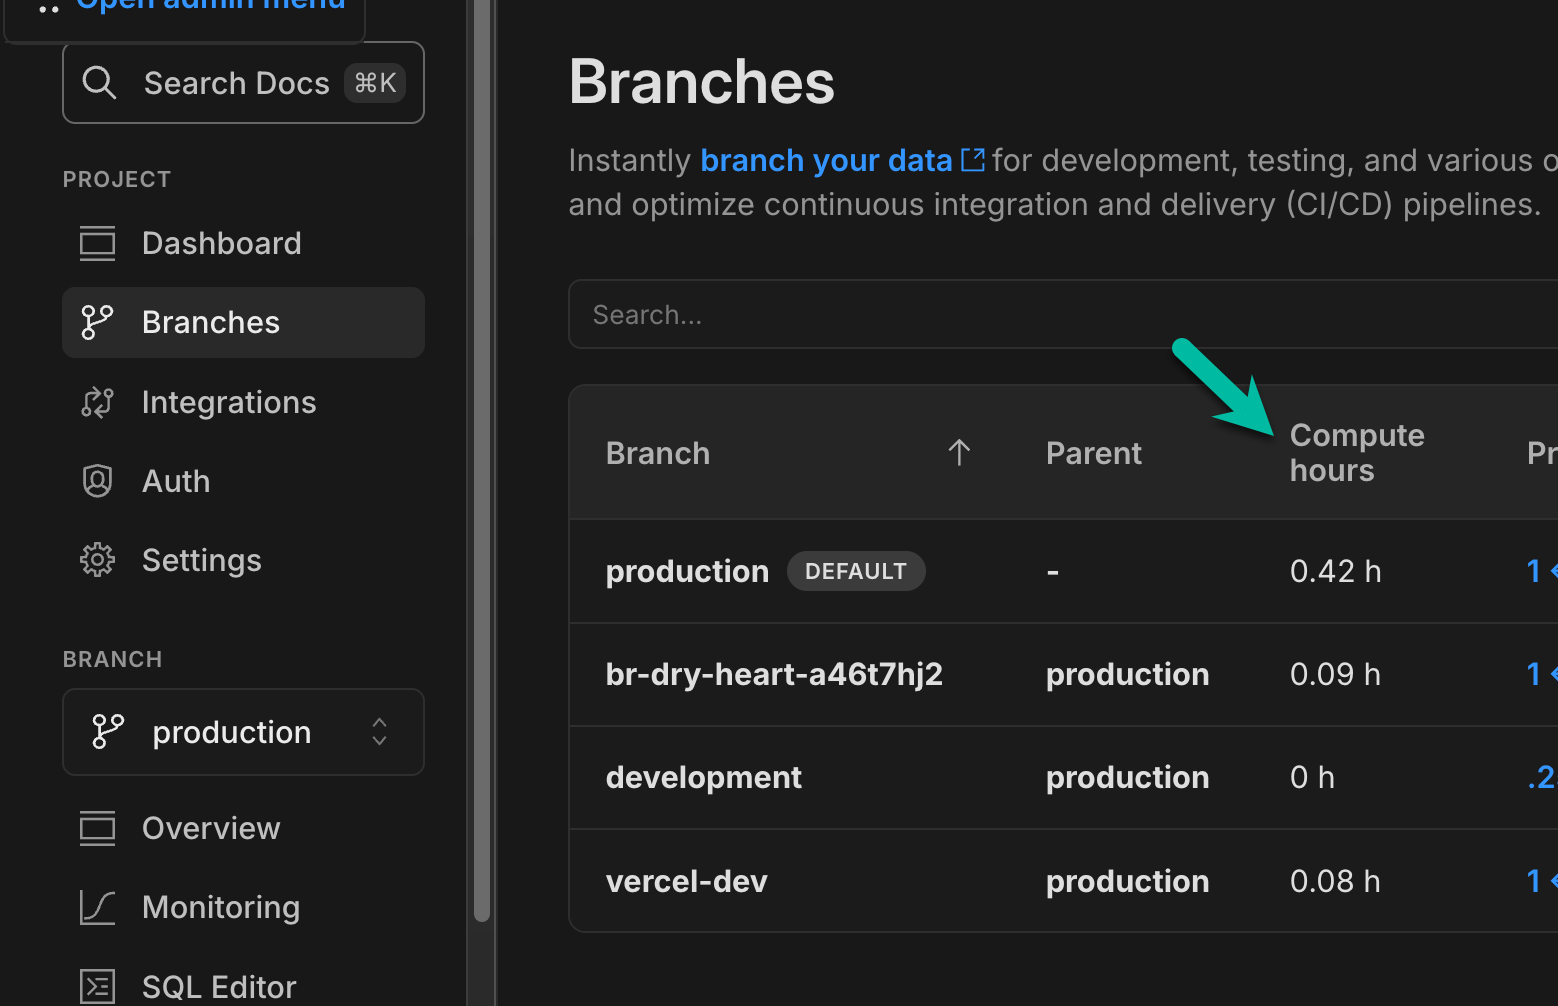Click the branch icon in production selector
Screen dimensions: 1558x1006
tap(108, 732)
